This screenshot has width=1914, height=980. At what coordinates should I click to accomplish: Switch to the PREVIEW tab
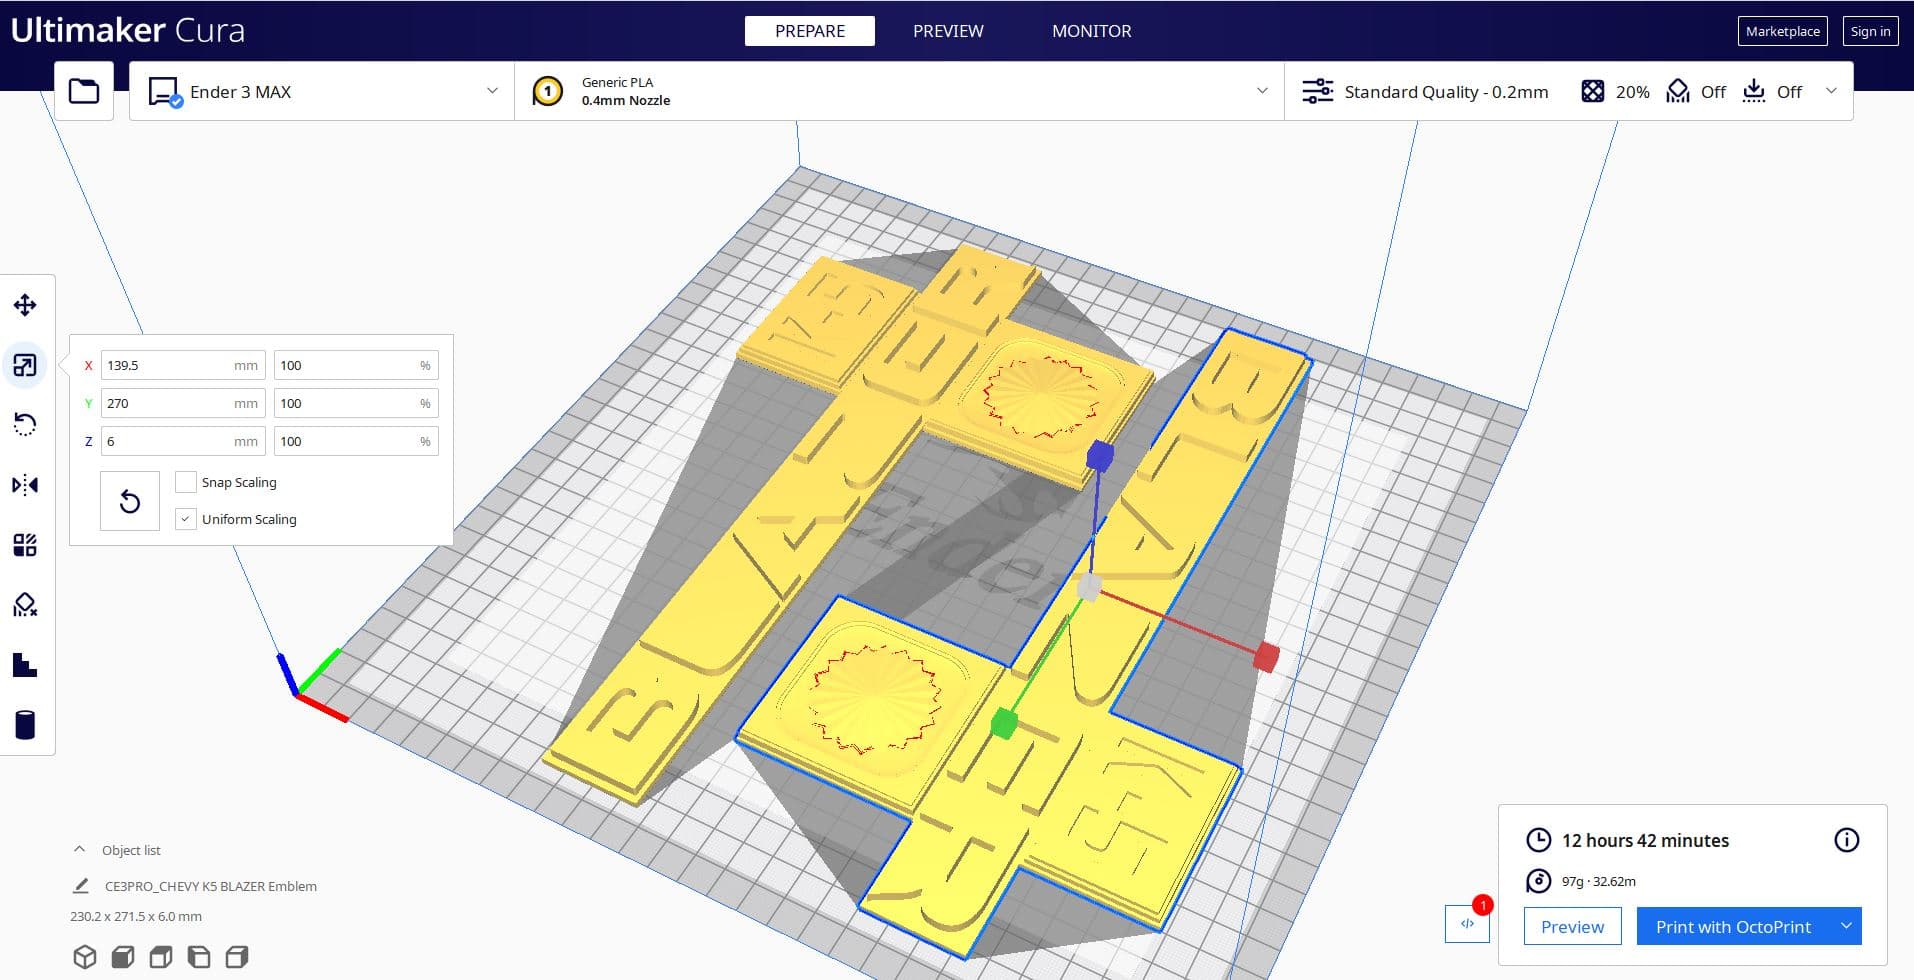click(948, 31)
